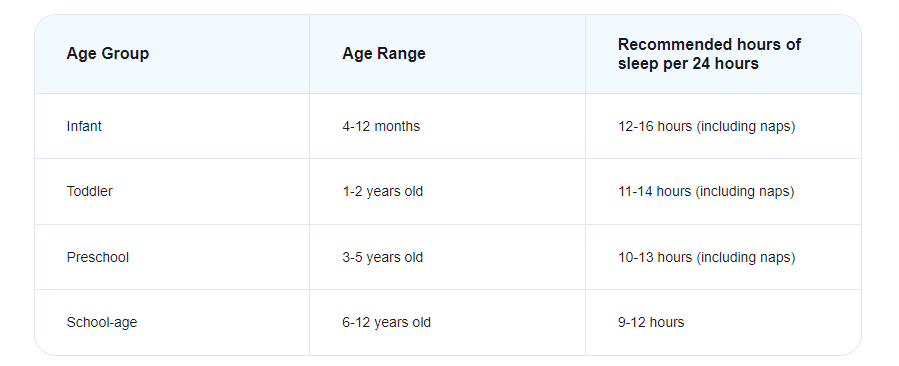
Task: Click the 9-12 hours cell
Action: coord(723,322)
